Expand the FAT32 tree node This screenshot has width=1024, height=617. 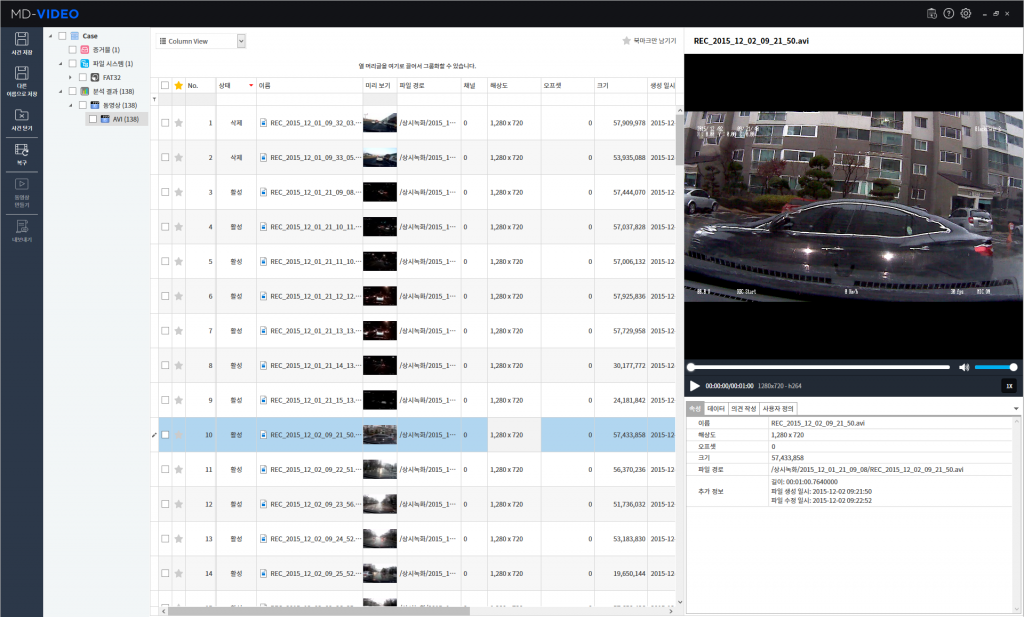pos(72,75)
